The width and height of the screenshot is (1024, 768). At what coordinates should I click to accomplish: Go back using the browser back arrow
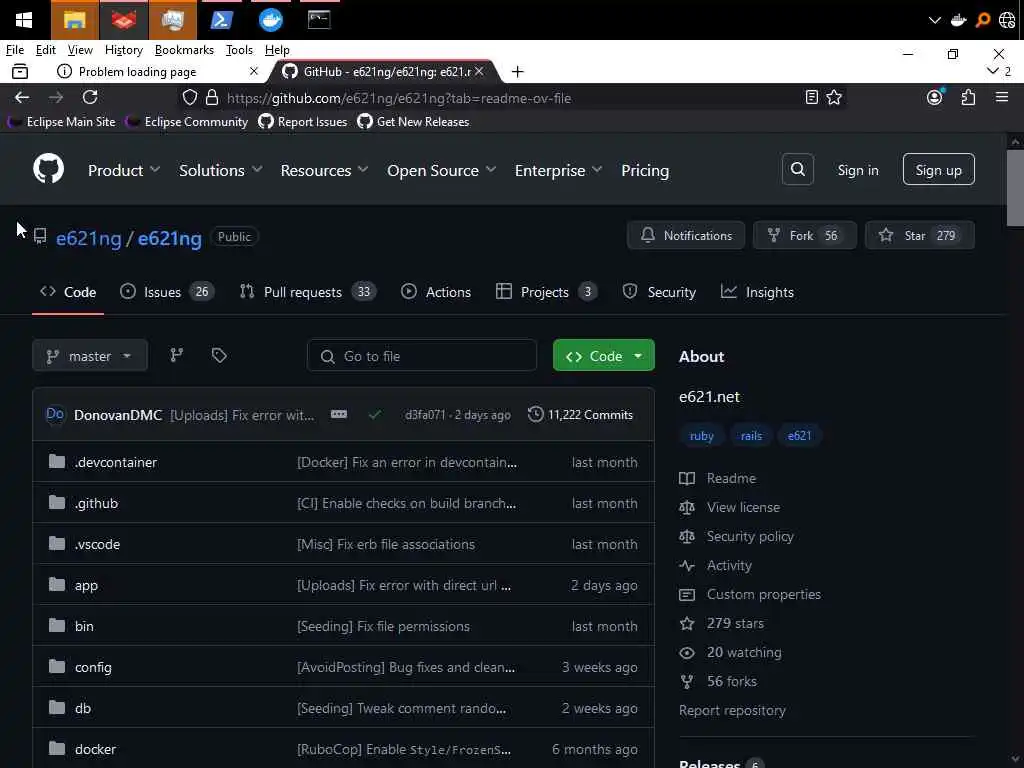[22, 97]
